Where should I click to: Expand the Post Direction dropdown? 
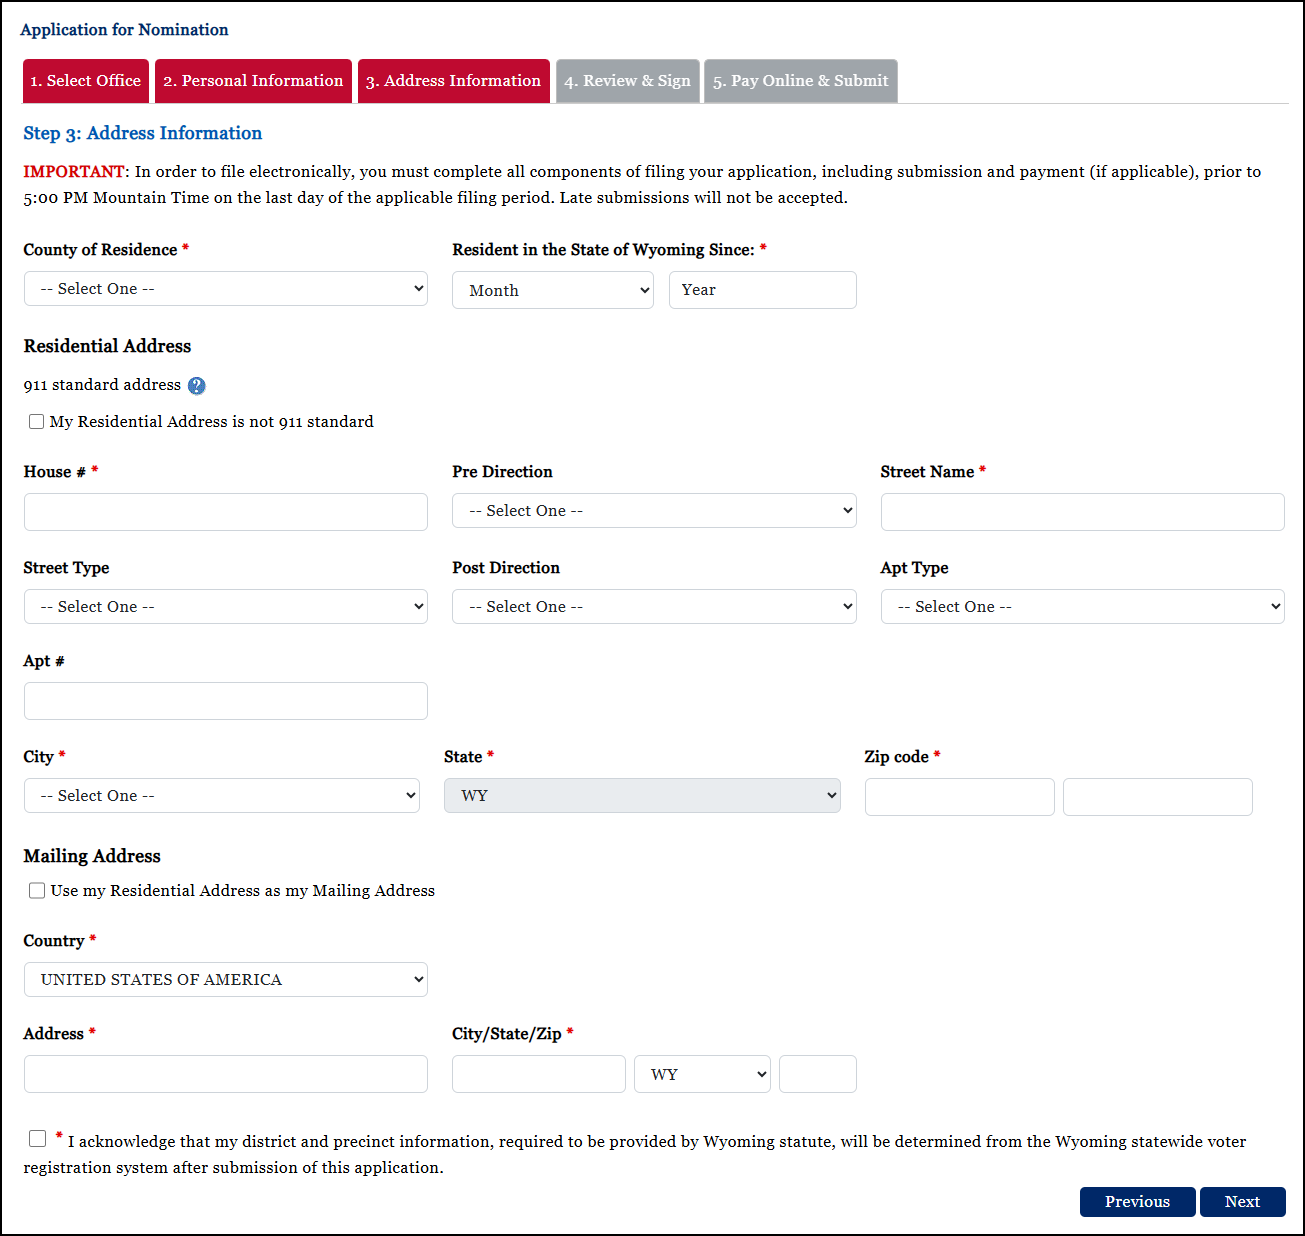click(654, 607)
